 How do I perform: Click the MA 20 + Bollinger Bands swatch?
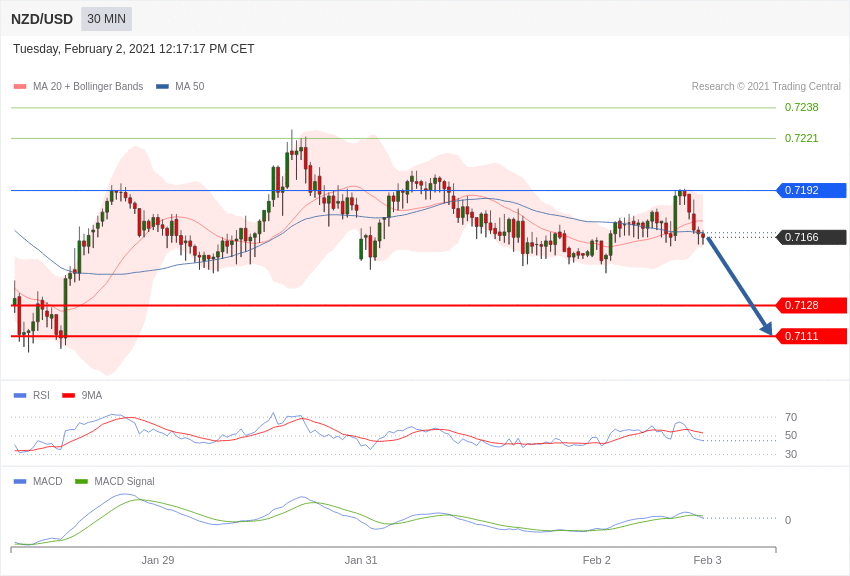click(x=20, y=86)
